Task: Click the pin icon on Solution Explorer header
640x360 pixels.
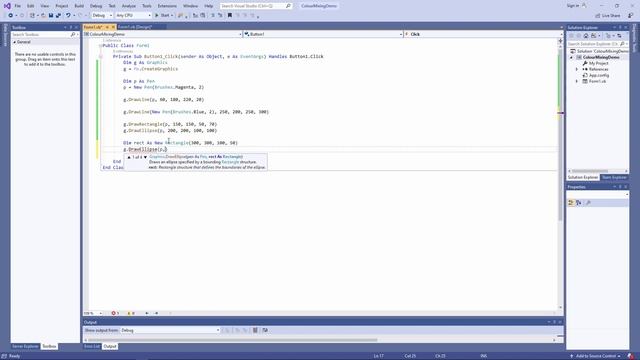Action: (x=620, y=27)
